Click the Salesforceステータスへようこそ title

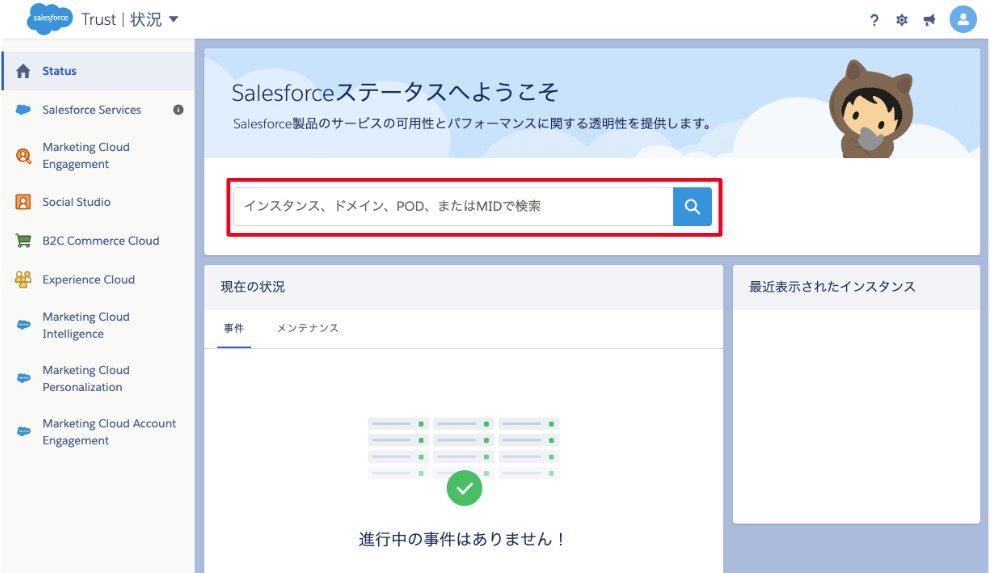[395, 92]
